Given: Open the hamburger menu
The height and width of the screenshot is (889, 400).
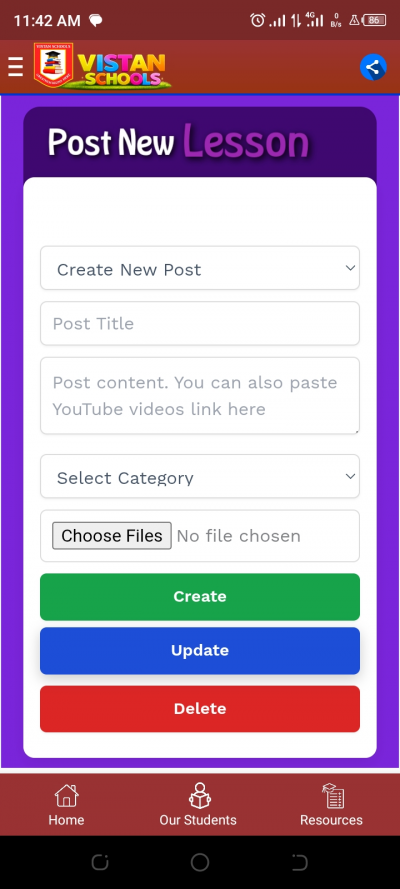Looking at the screenshot, I should (x=15, y=67).
